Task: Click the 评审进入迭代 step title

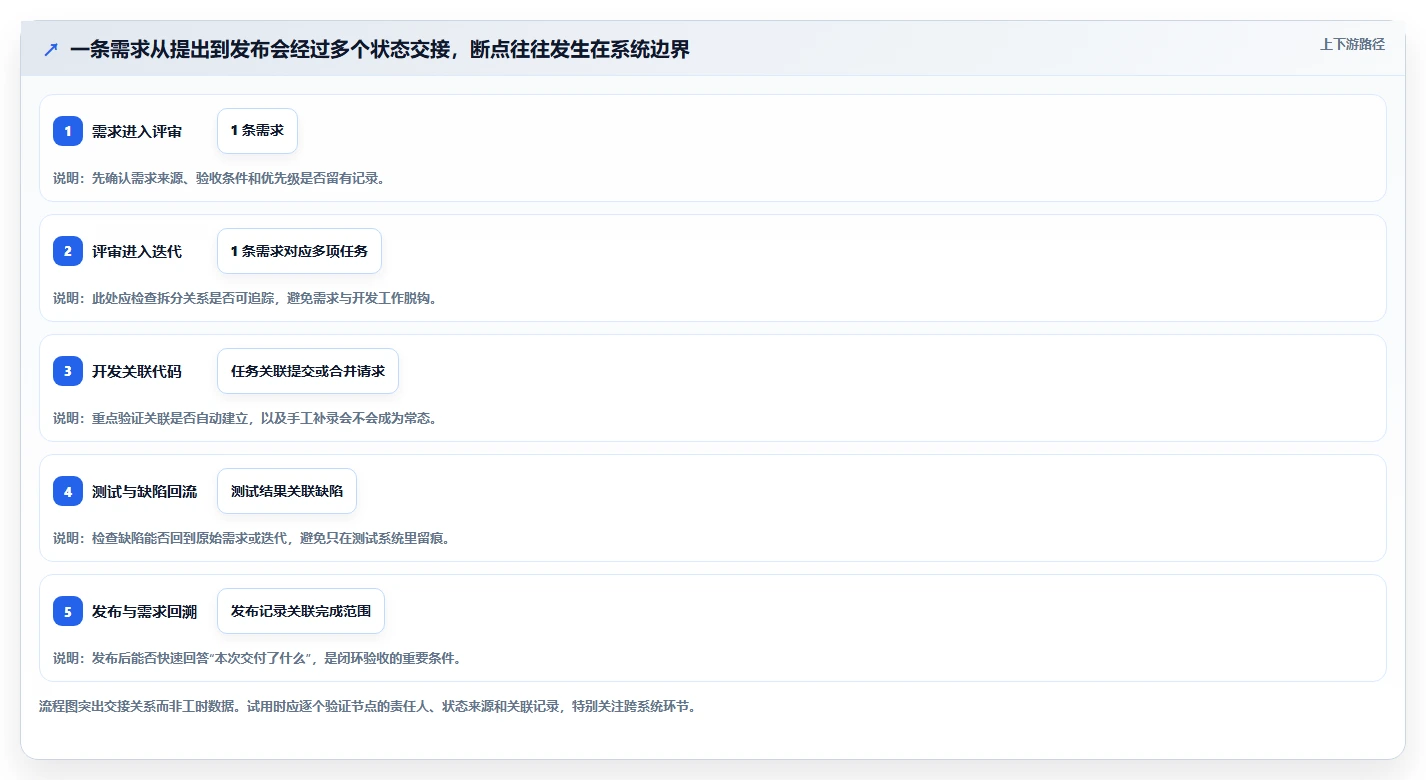Action: pos(137,251)
